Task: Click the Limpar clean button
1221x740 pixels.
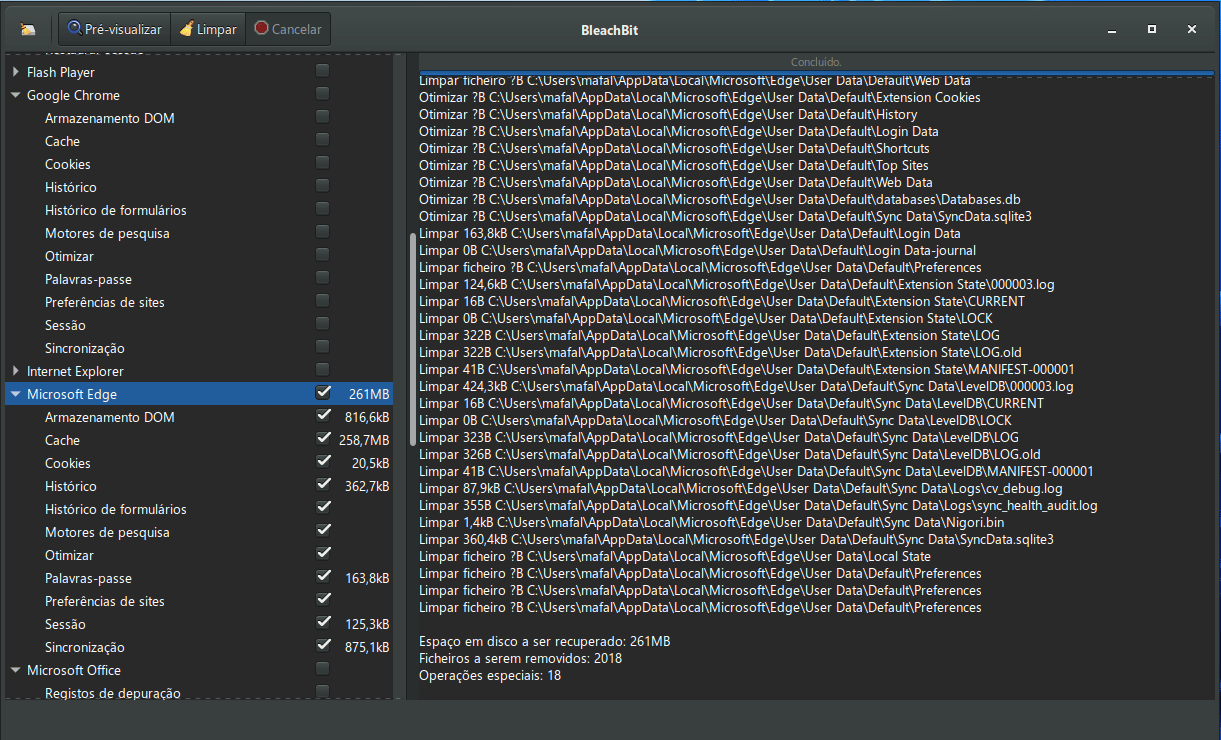Action: click(x=208, y=29)
